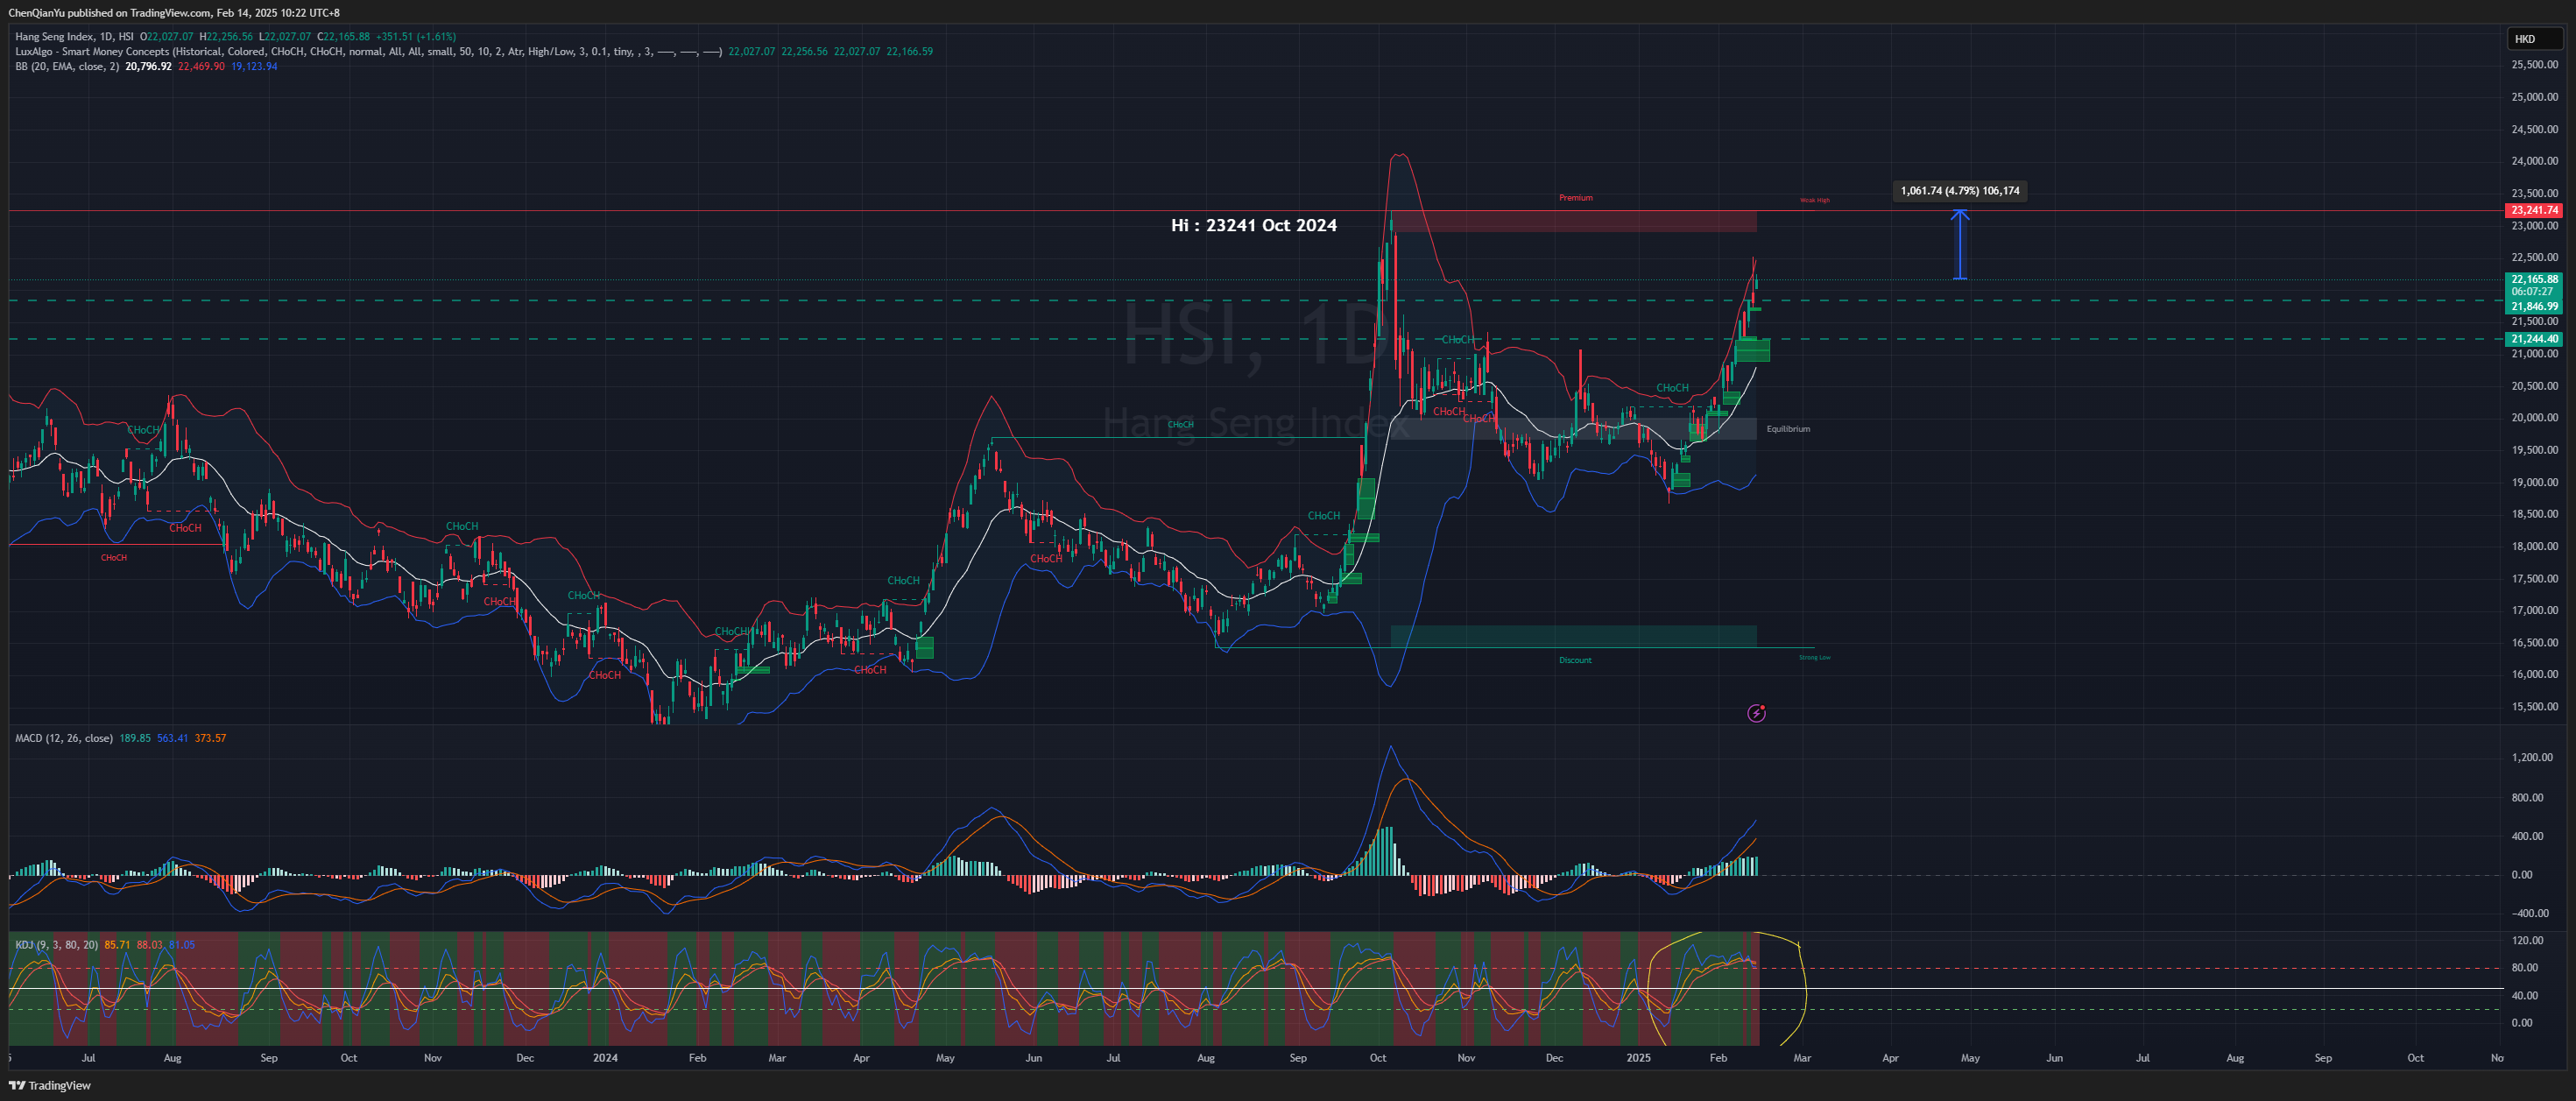
Task: Select the BB (20, EMA, close, 2) indicator legend
Action: point(67,67)
